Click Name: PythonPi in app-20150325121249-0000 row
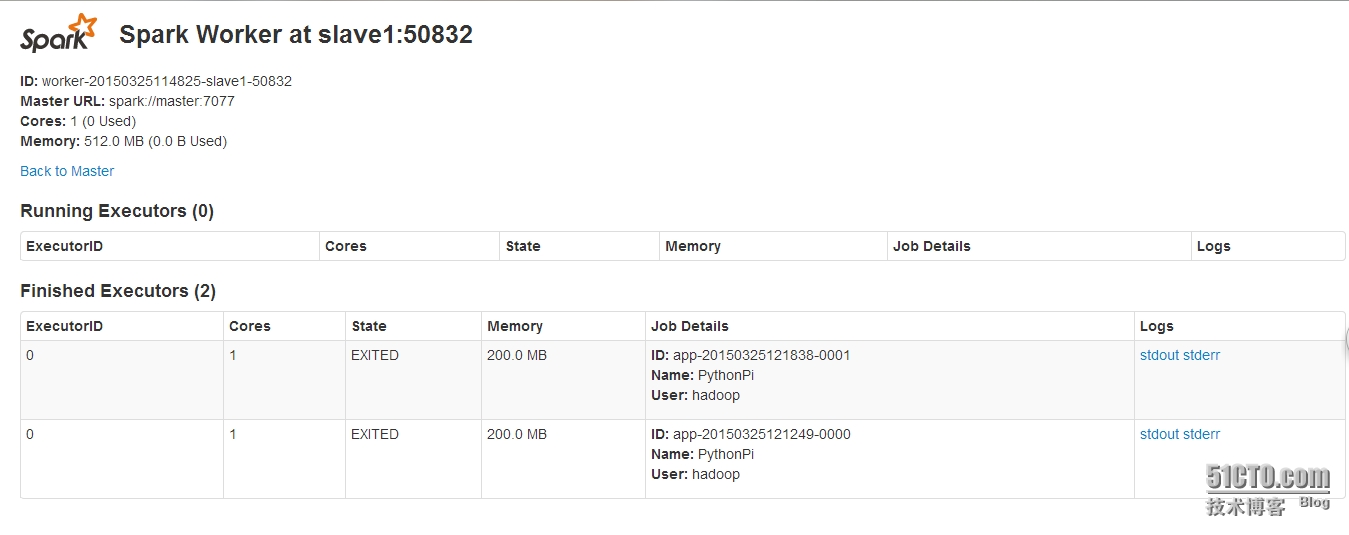Screen dimensions: 1349x535 click(x=703, y=454)
